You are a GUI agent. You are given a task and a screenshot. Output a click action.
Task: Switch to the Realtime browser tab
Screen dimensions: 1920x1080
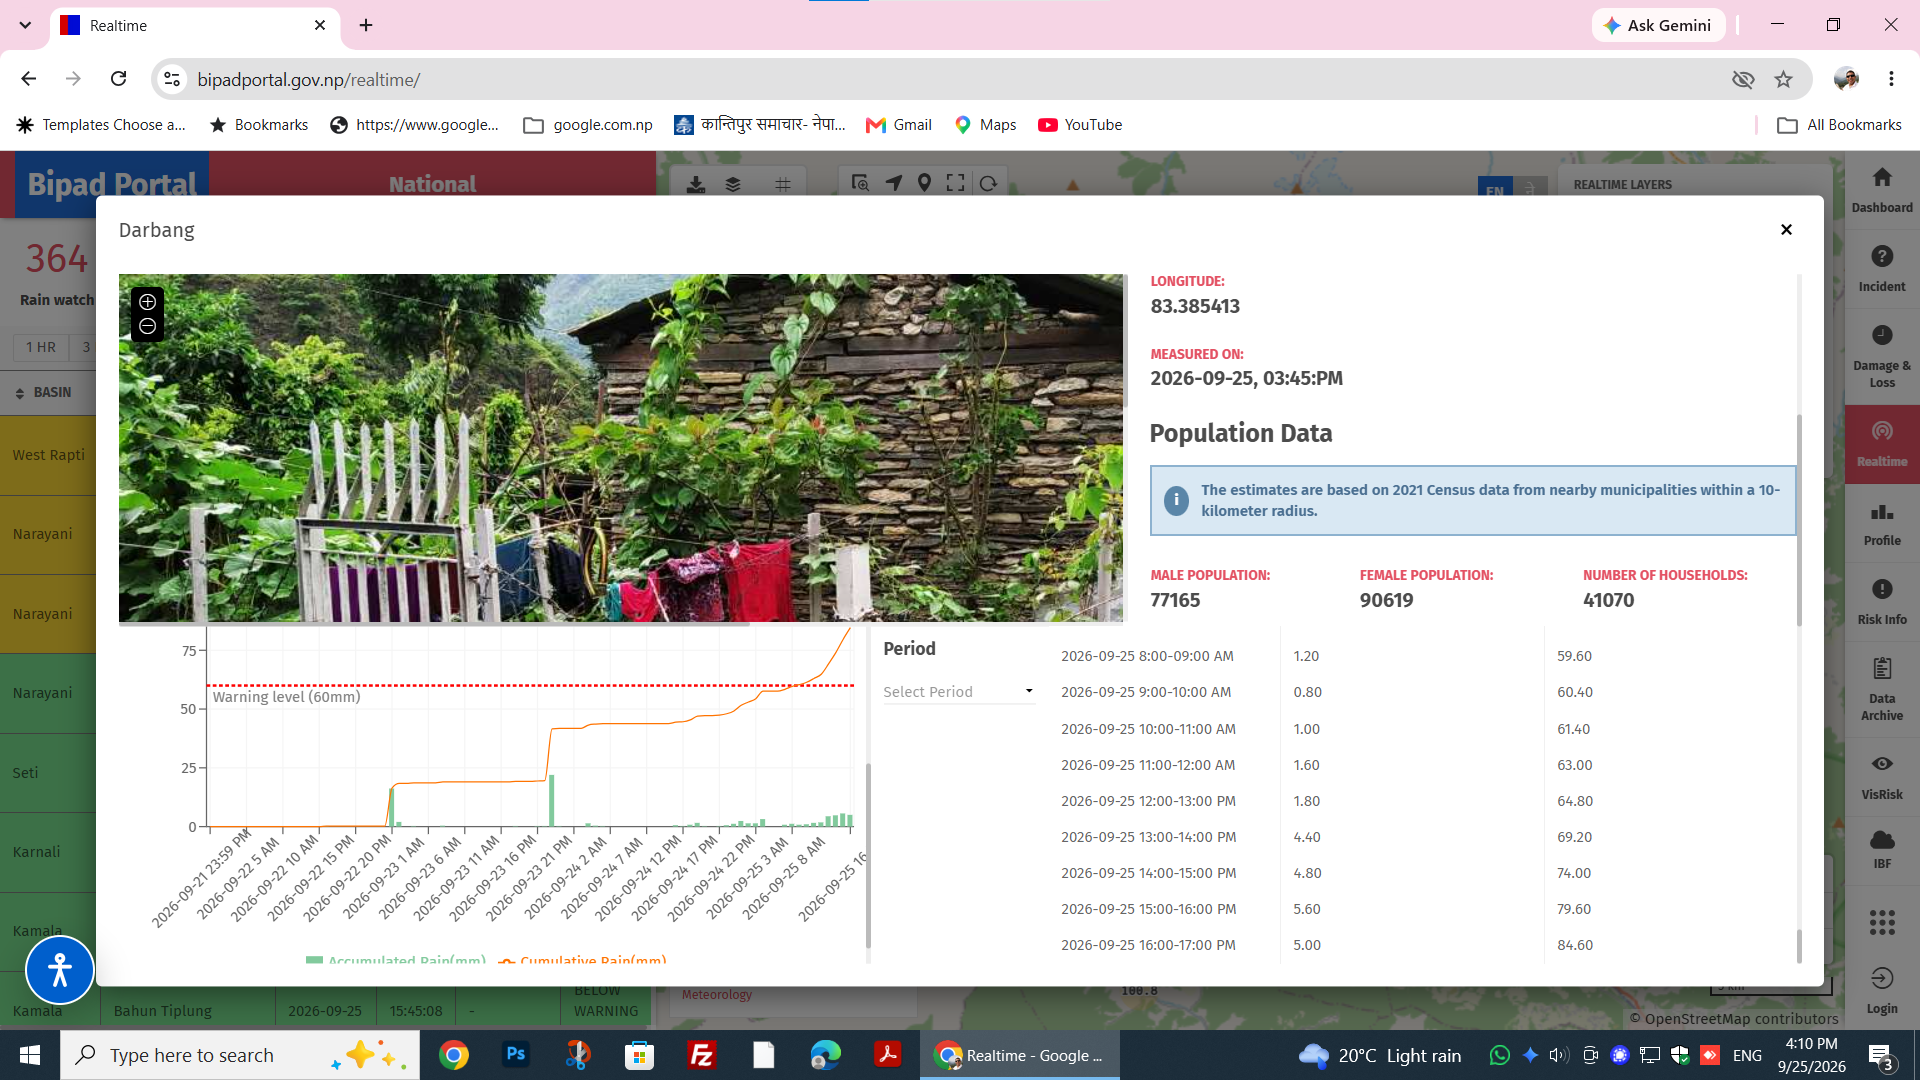point(195,25)
